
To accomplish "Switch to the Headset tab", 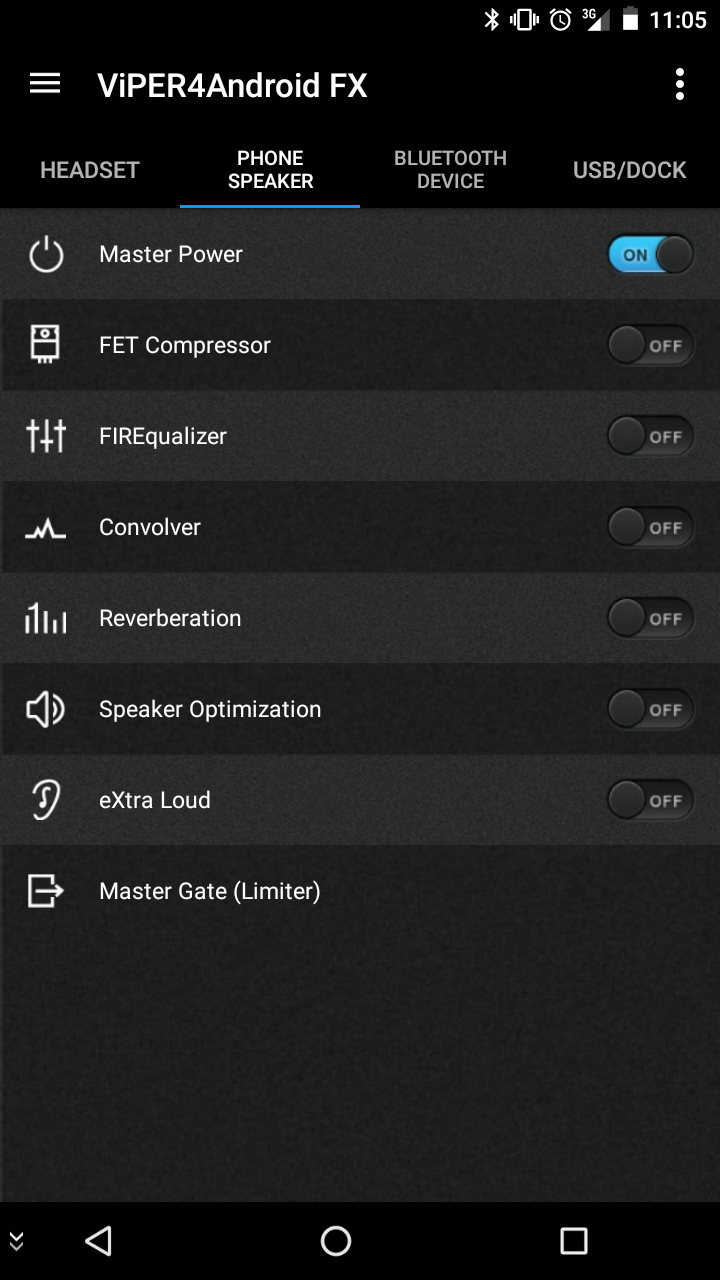I will click(x=90, y=170).
